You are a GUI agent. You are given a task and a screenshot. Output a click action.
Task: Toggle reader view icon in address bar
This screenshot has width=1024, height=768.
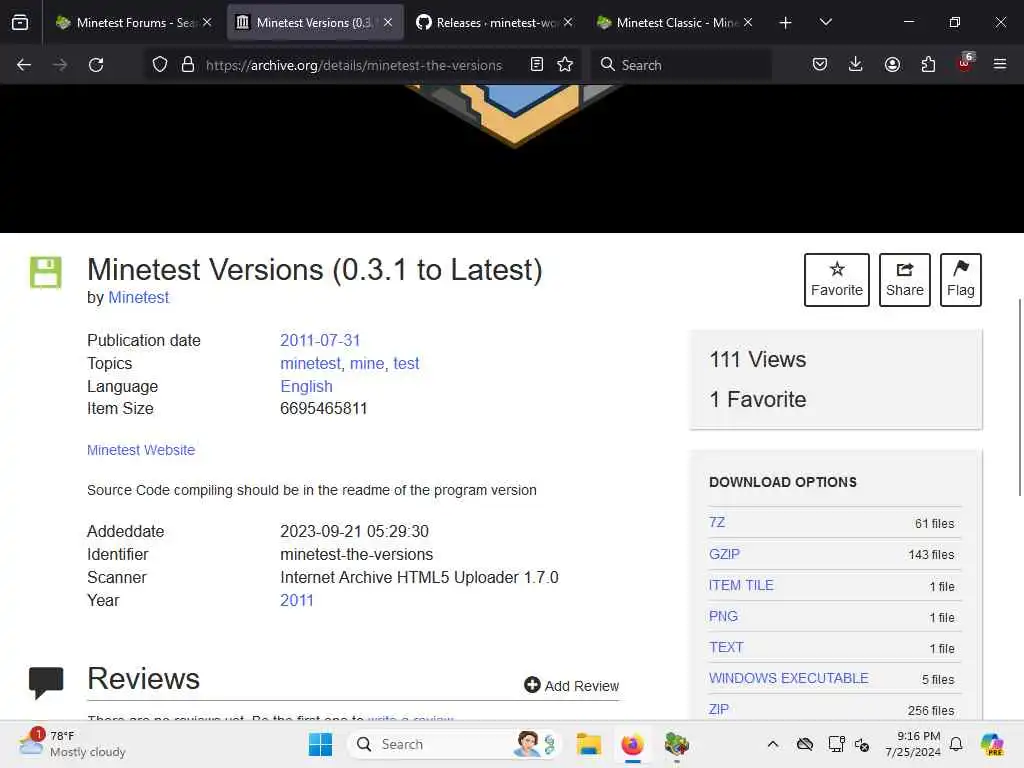pyautogui.click(x=537, y=64)
